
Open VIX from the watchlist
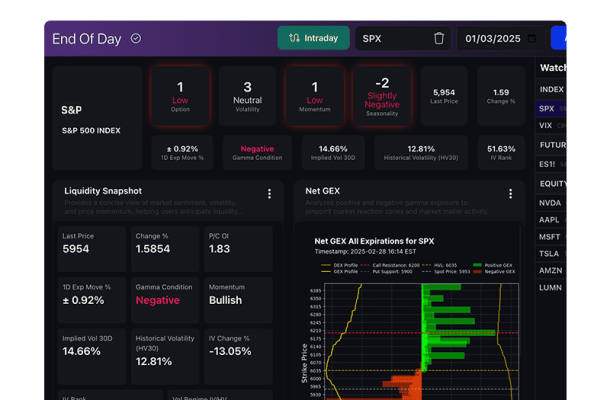point(547,126)
